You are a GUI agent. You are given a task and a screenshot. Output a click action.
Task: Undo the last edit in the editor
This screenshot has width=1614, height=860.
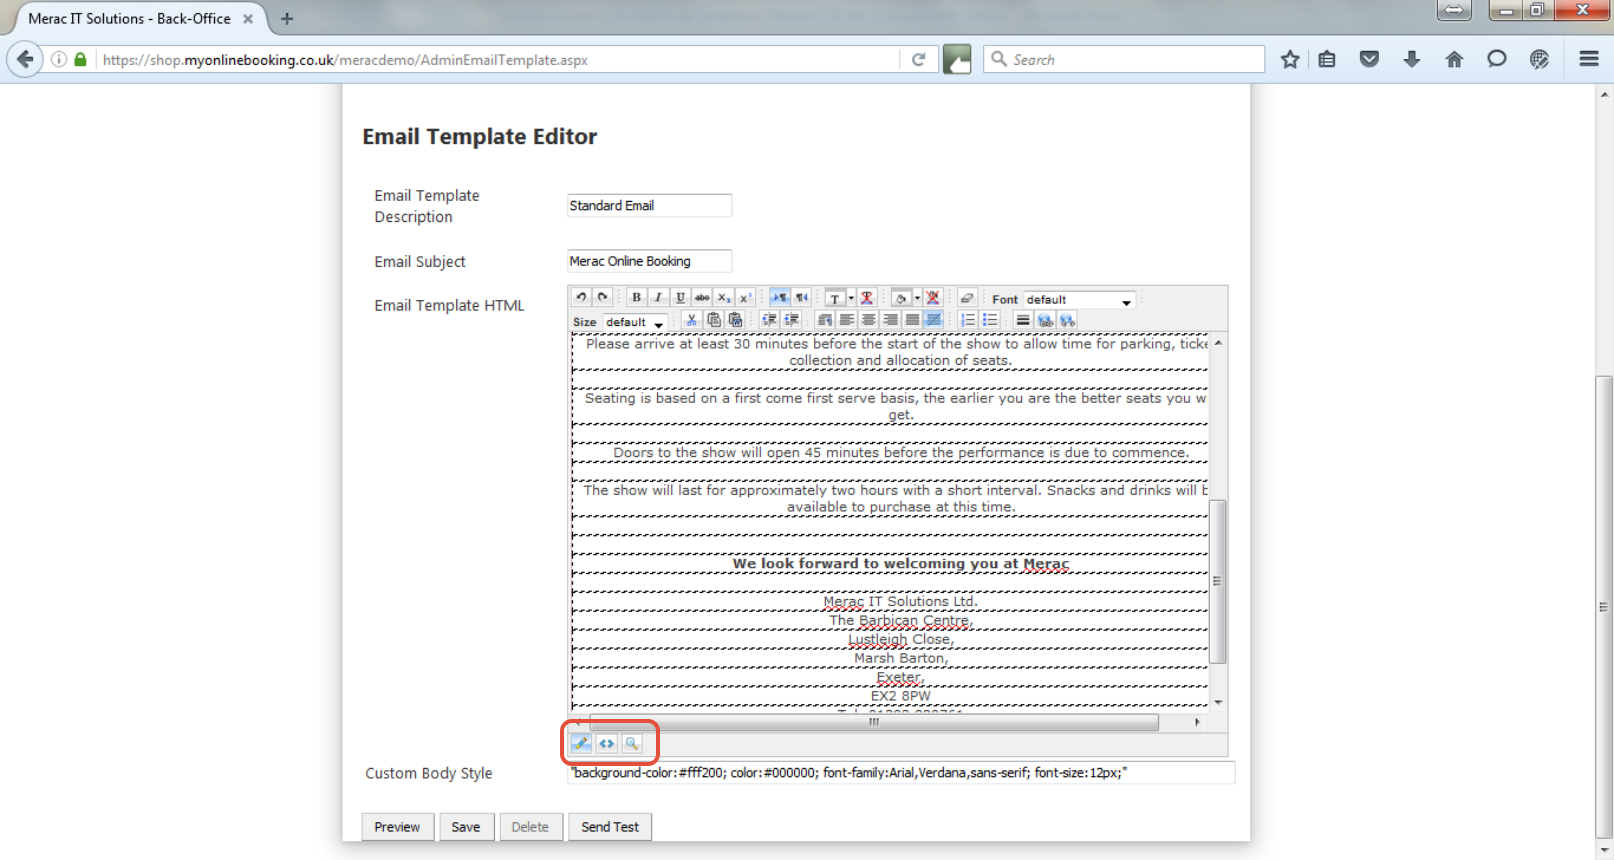pyautogui.click(x=581, y=298)
